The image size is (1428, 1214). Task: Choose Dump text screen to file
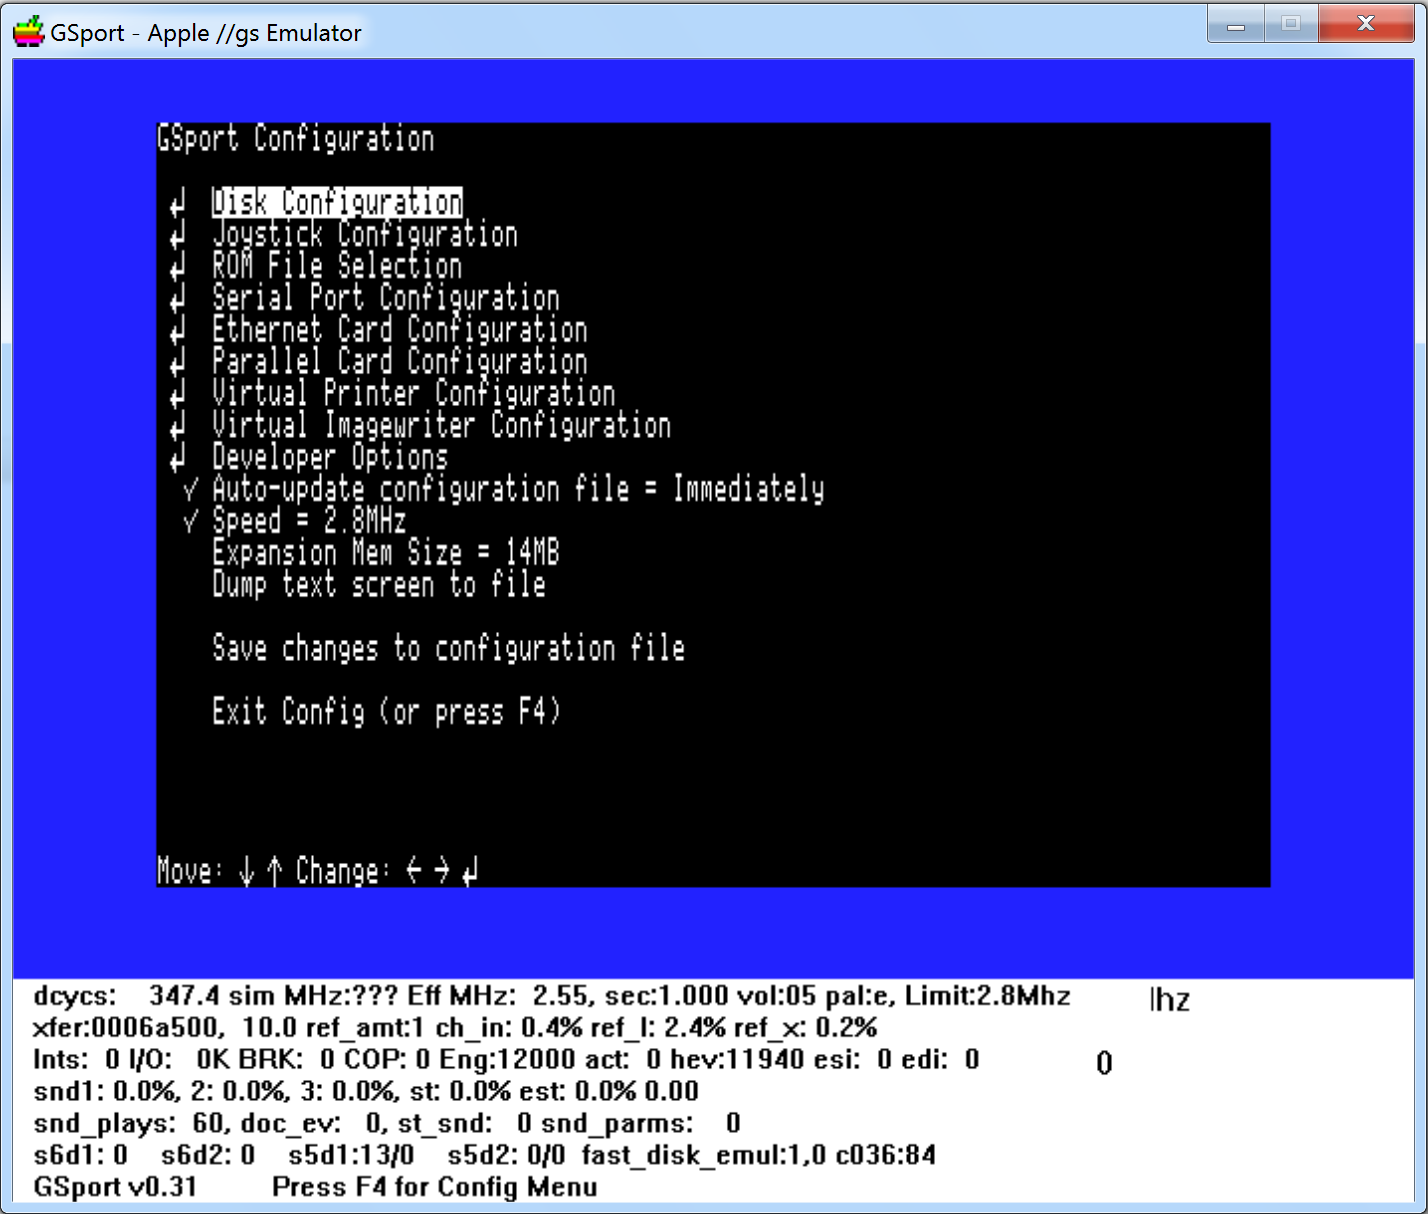point(379,586)
